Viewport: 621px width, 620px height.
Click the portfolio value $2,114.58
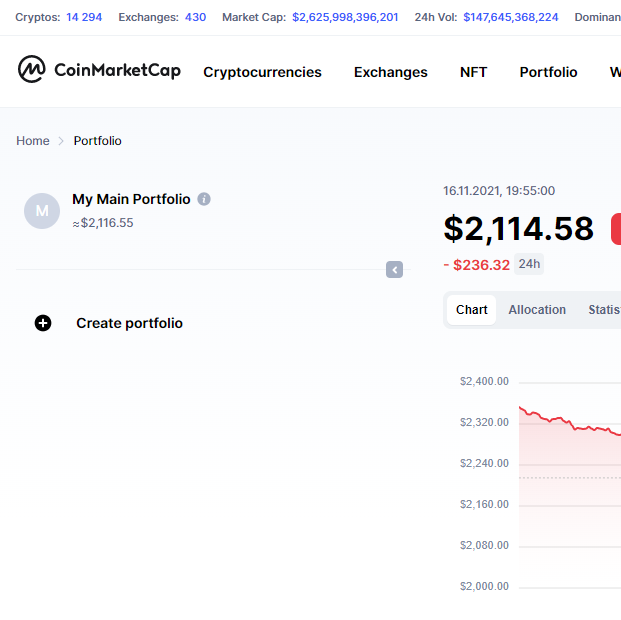click(x=518, y=229)
